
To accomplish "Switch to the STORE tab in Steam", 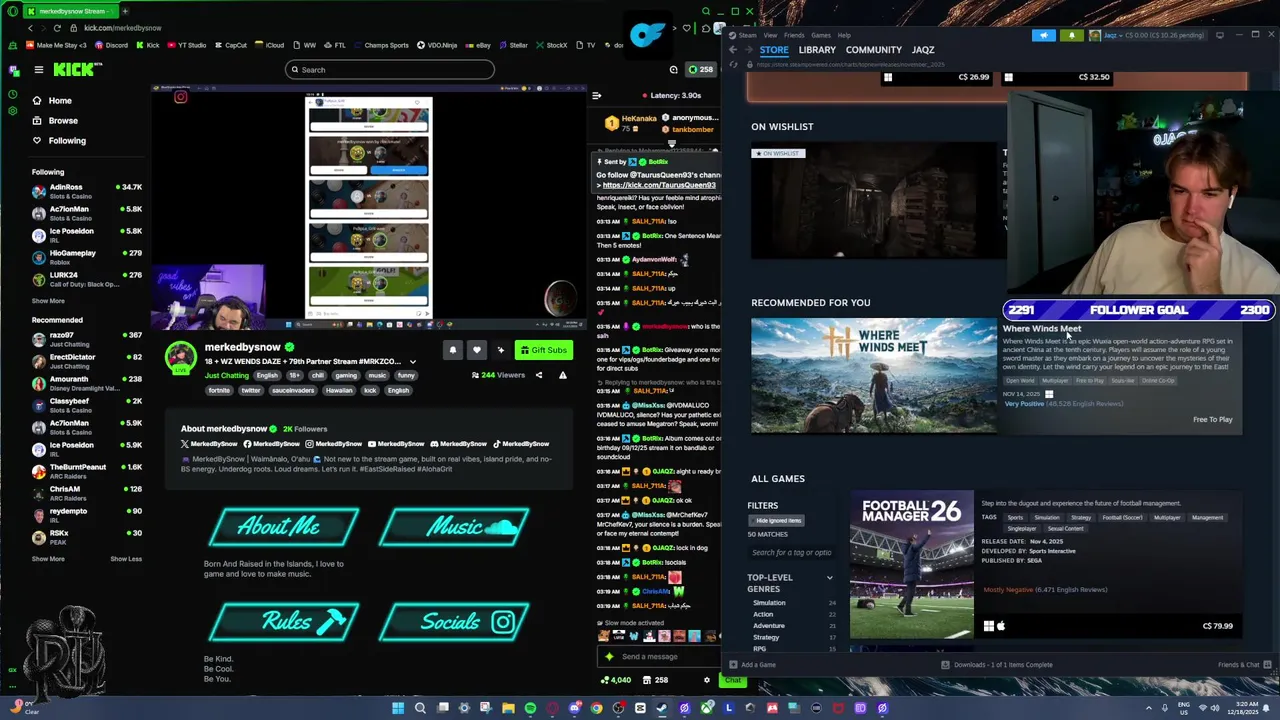I will click(x=774, y=50).
